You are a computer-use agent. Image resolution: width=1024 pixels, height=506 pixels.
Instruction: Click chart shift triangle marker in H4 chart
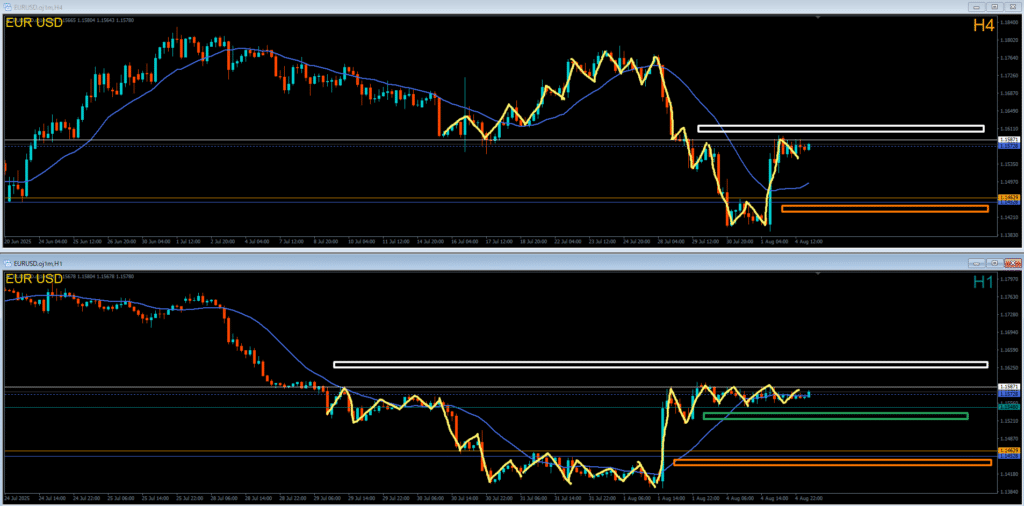(x=818, y=18)
